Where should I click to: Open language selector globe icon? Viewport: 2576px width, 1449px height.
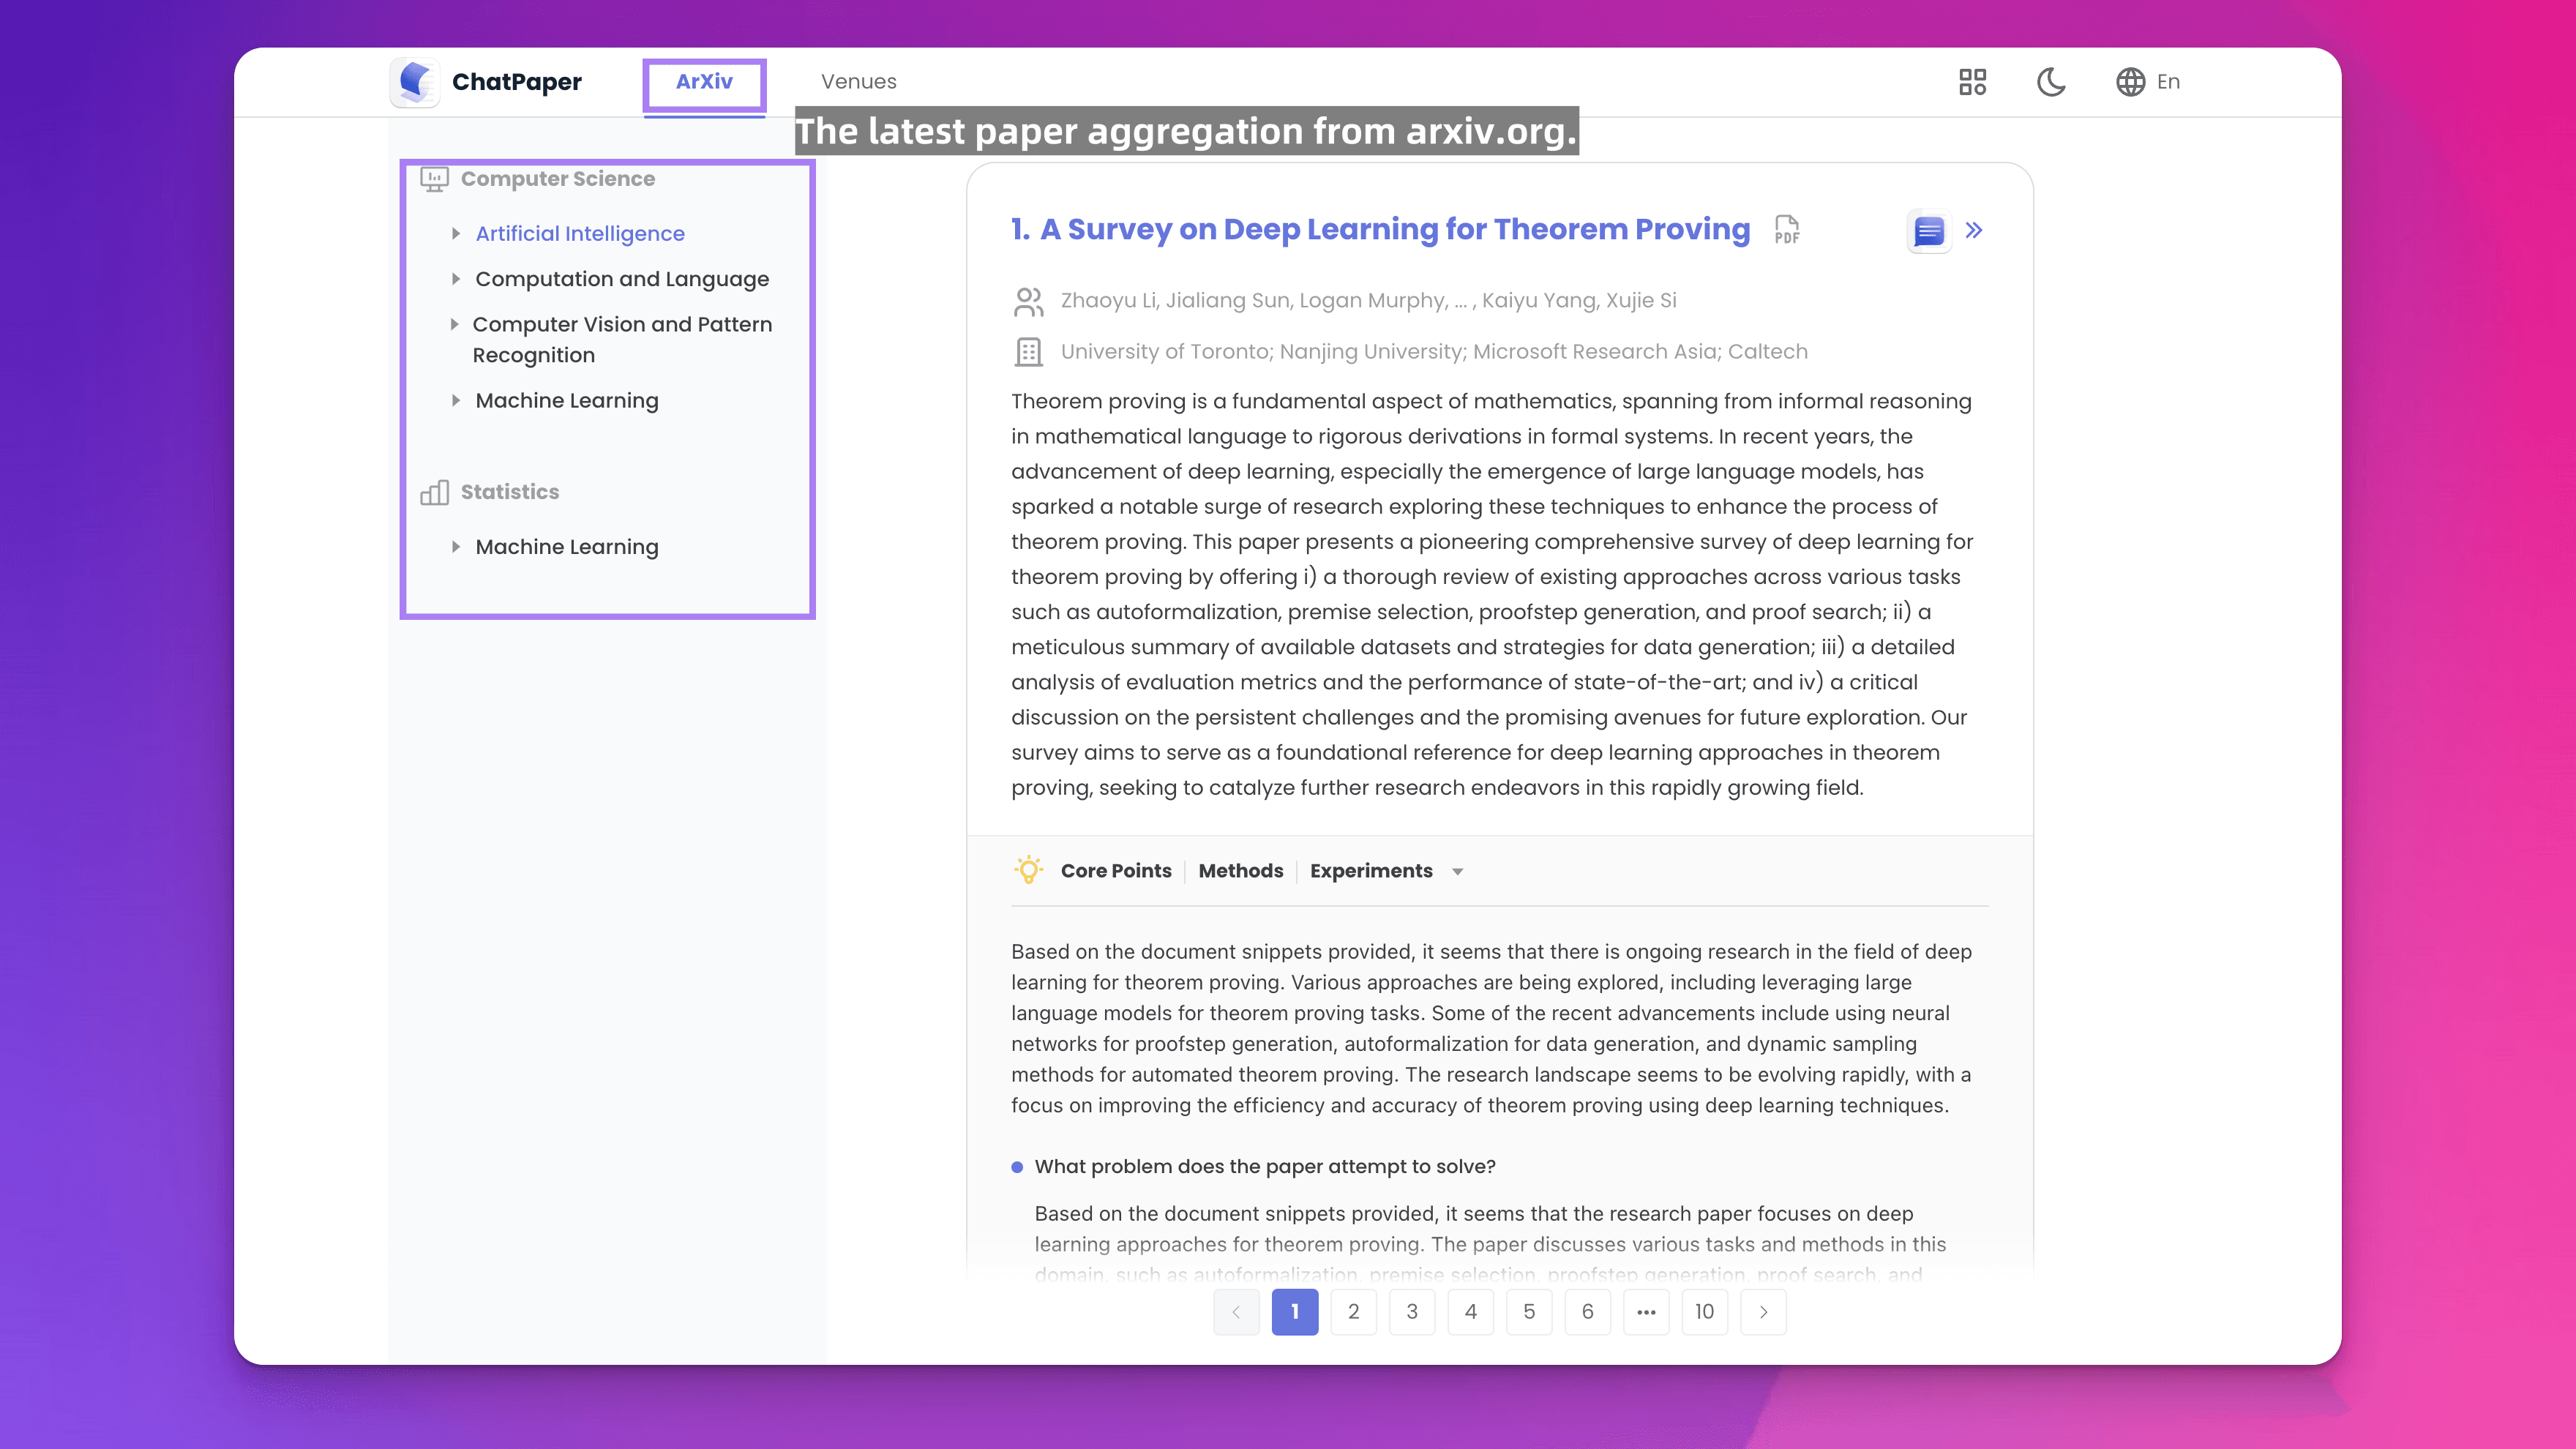tap(2130, 82)
